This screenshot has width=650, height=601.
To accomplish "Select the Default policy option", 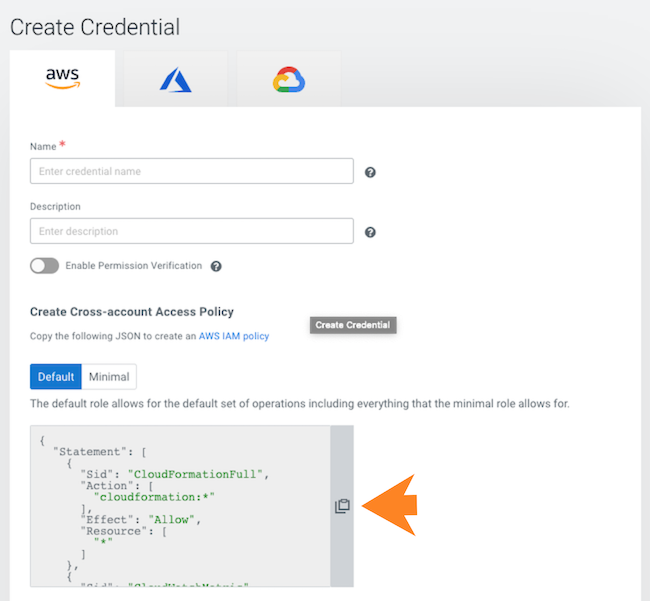I will tap(56, 377).
